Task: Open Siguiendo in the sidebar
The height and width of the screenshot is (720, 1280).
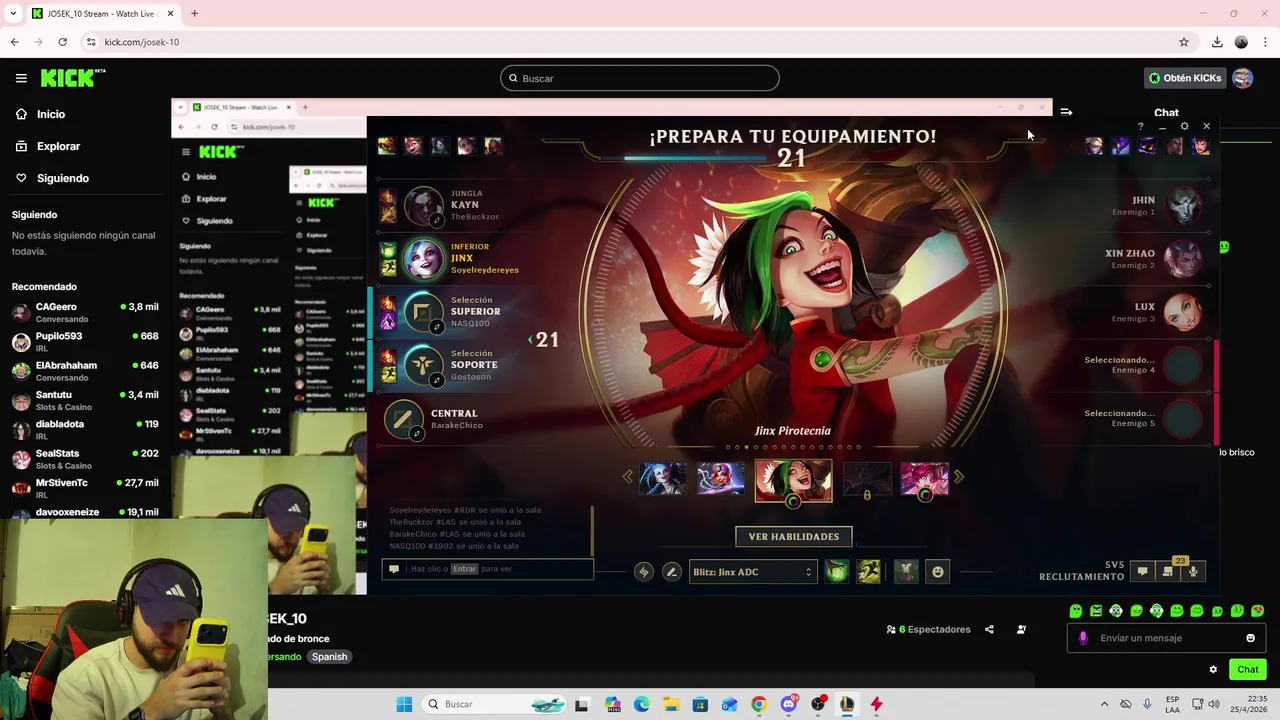Action: [x=62, y=178]
